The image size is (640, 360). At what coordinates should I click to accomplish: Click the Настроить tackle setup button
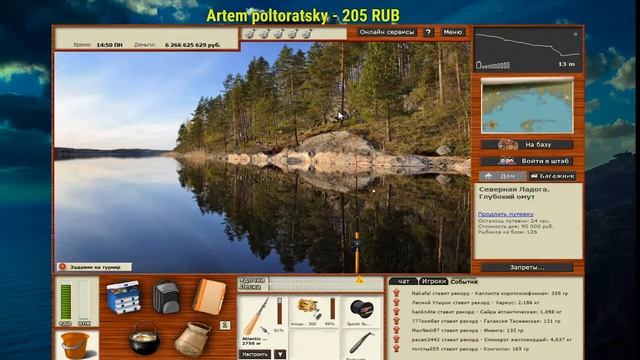pyautogui.click(x=255, y=354)
